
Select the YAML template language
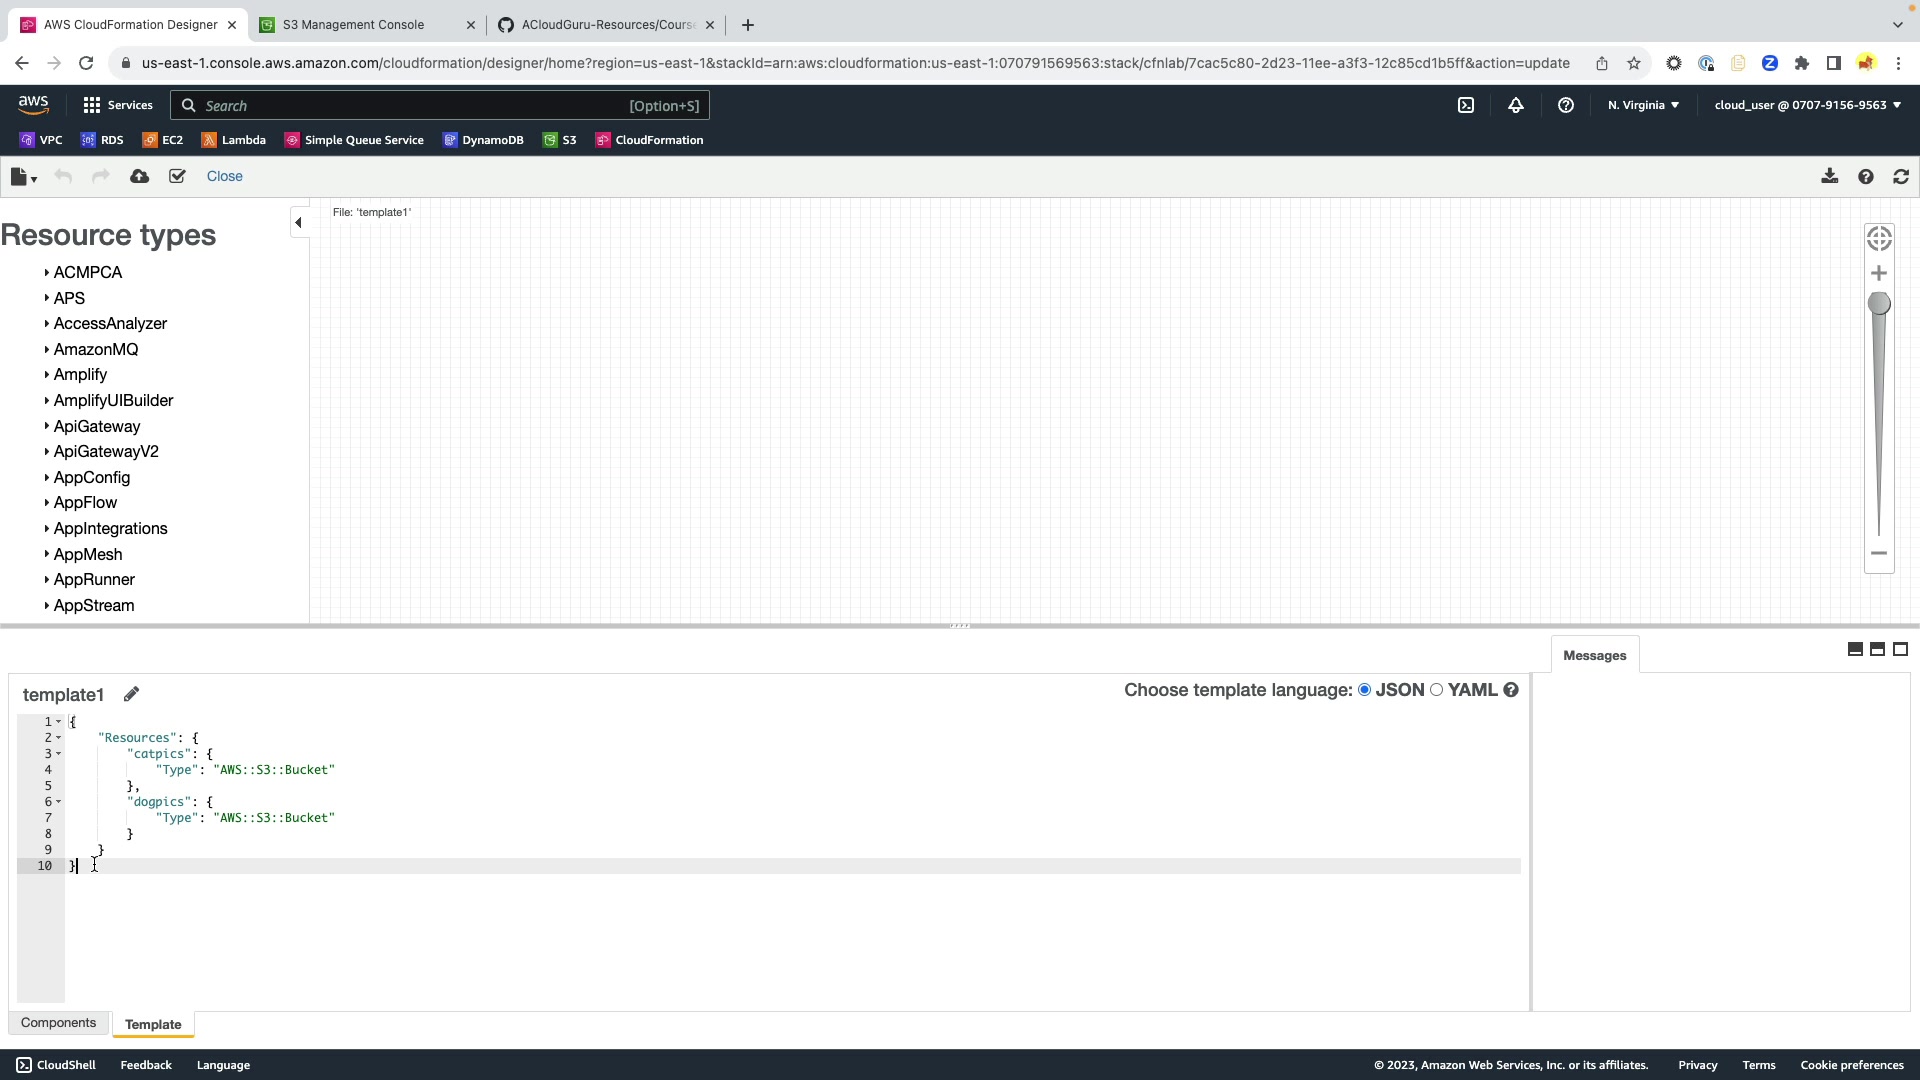[x=1437, y=690]
